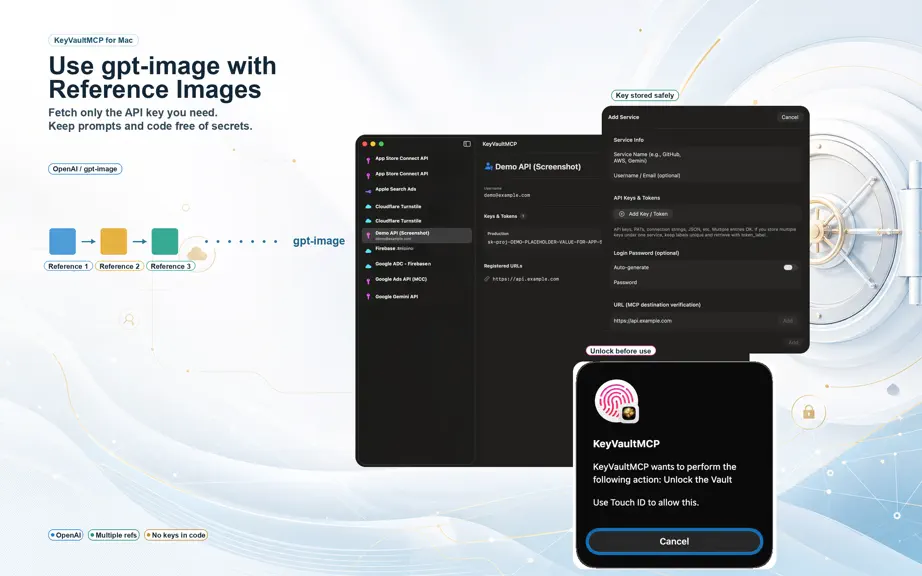
Task: Click the Service Info section label
Action: (x=629, y=140)
